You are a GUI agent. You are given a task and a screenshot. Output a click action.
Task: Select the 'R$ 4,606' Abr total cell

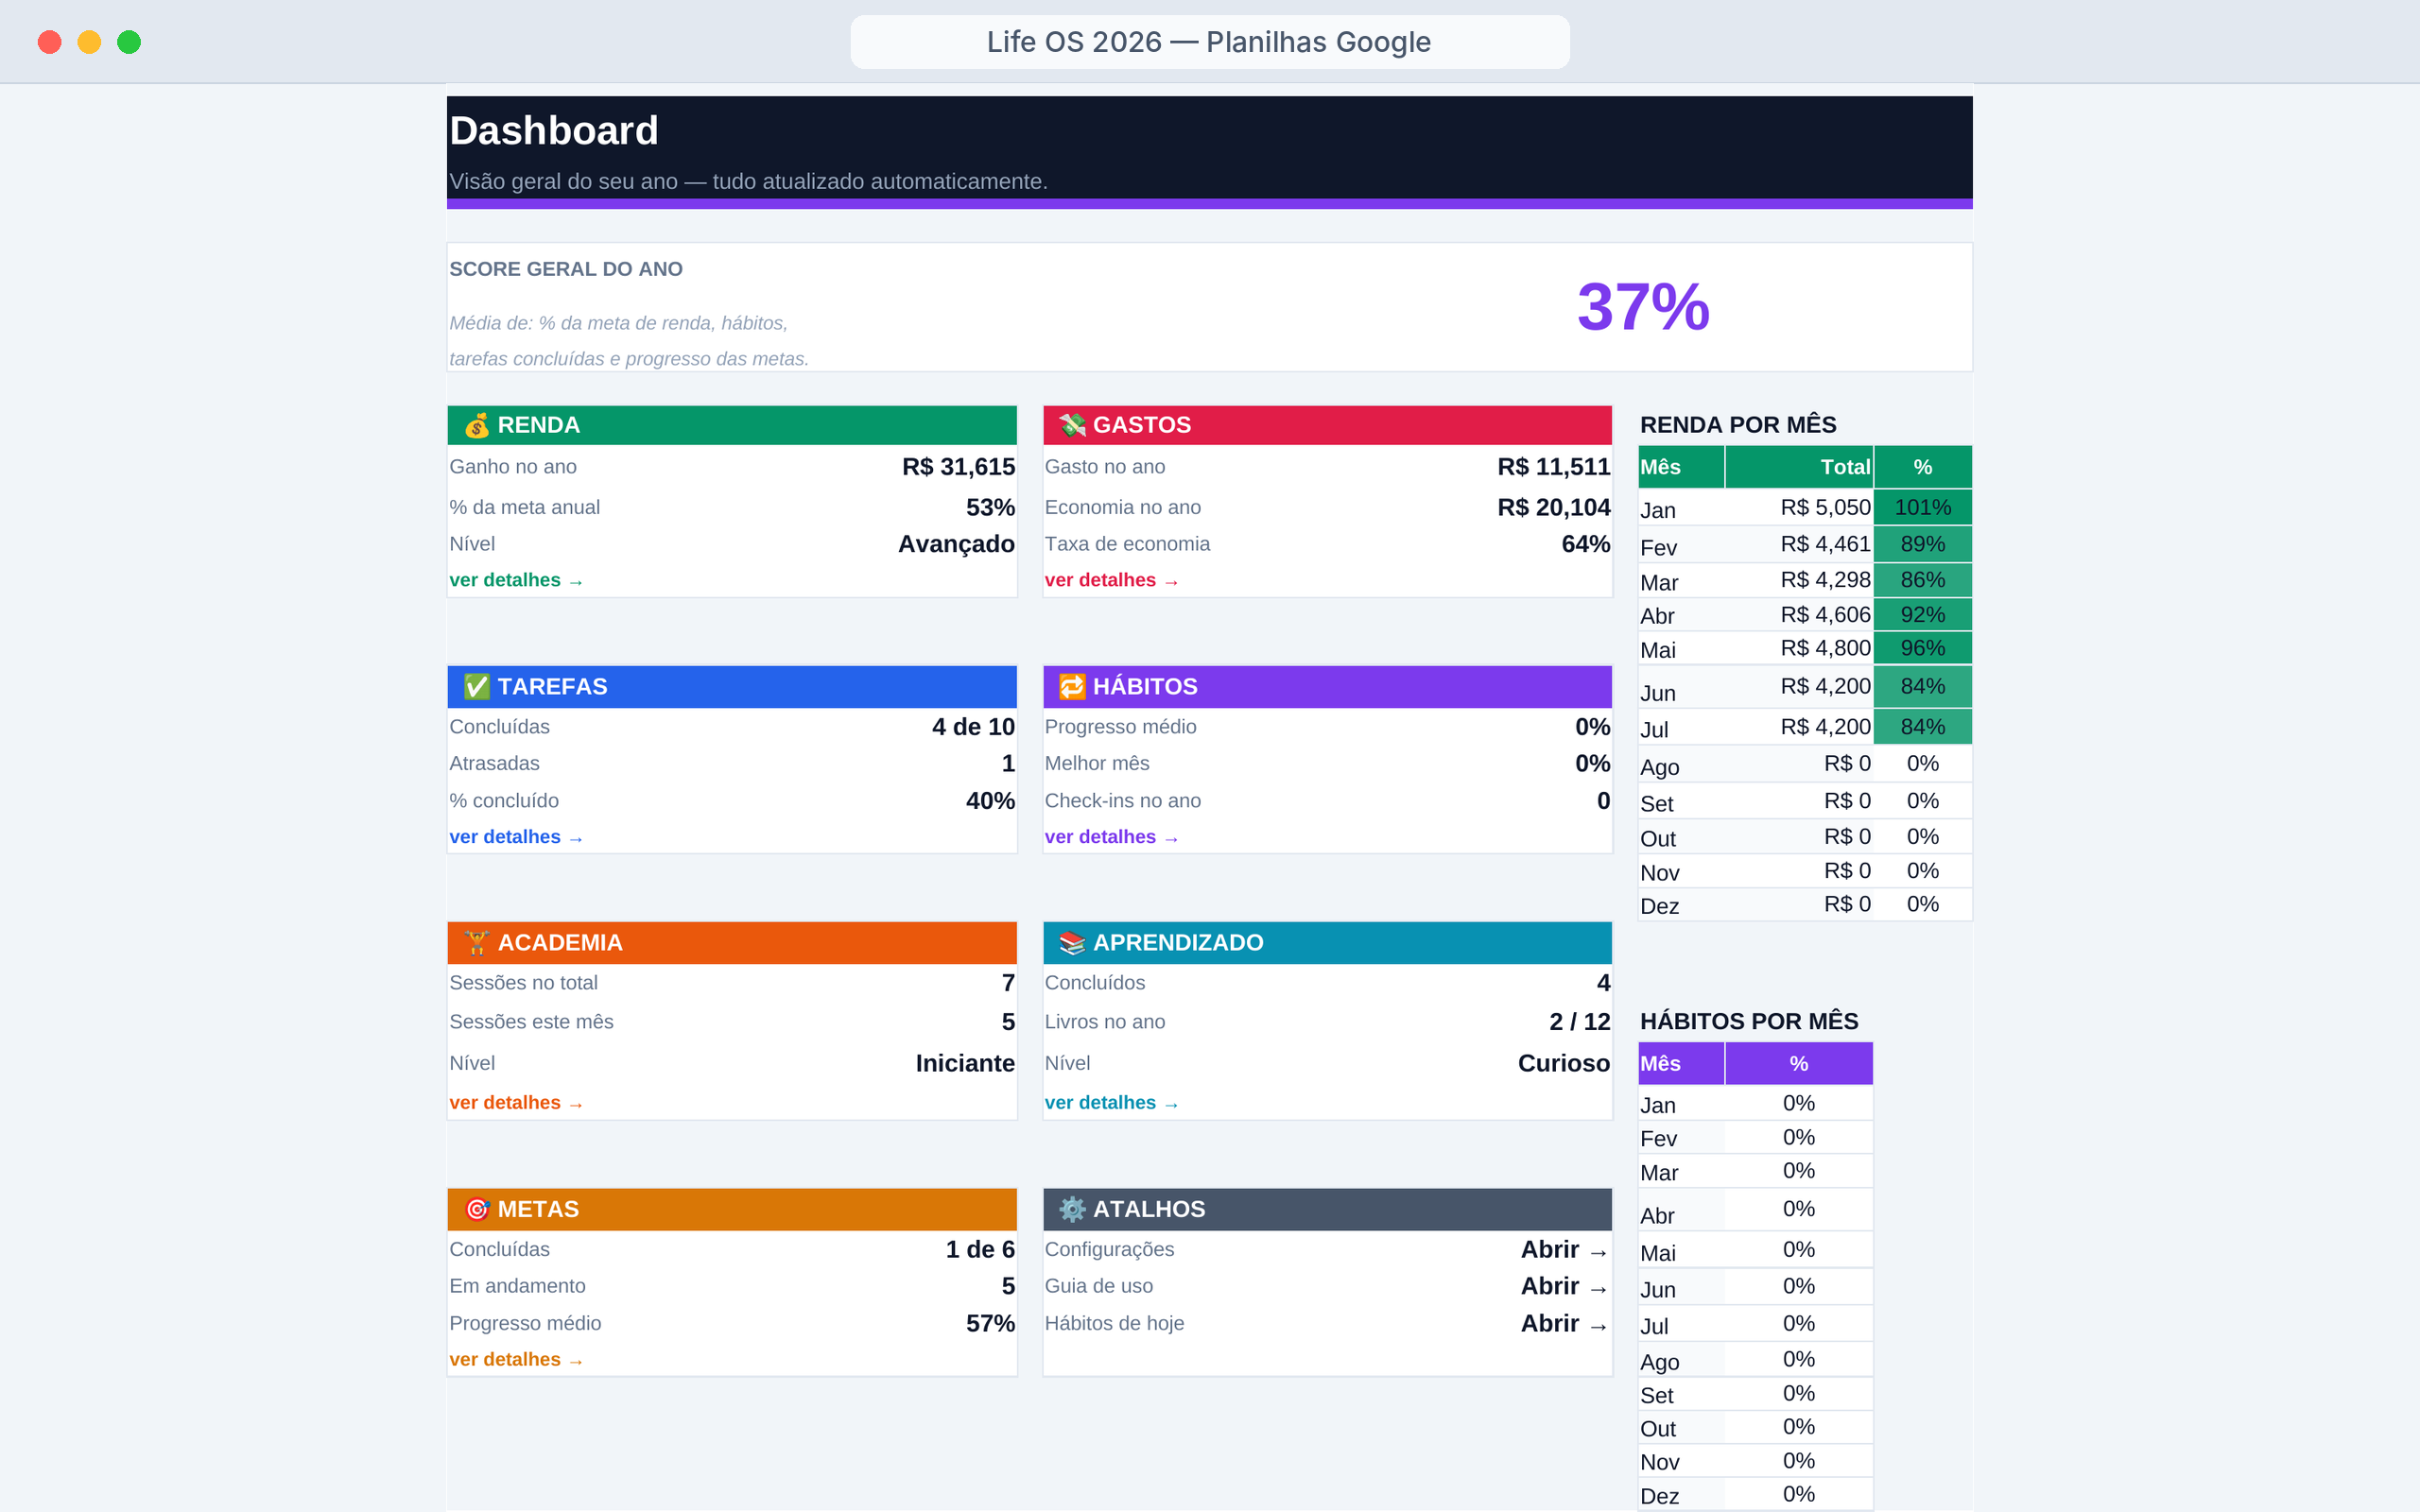[x=1799, y=615]
